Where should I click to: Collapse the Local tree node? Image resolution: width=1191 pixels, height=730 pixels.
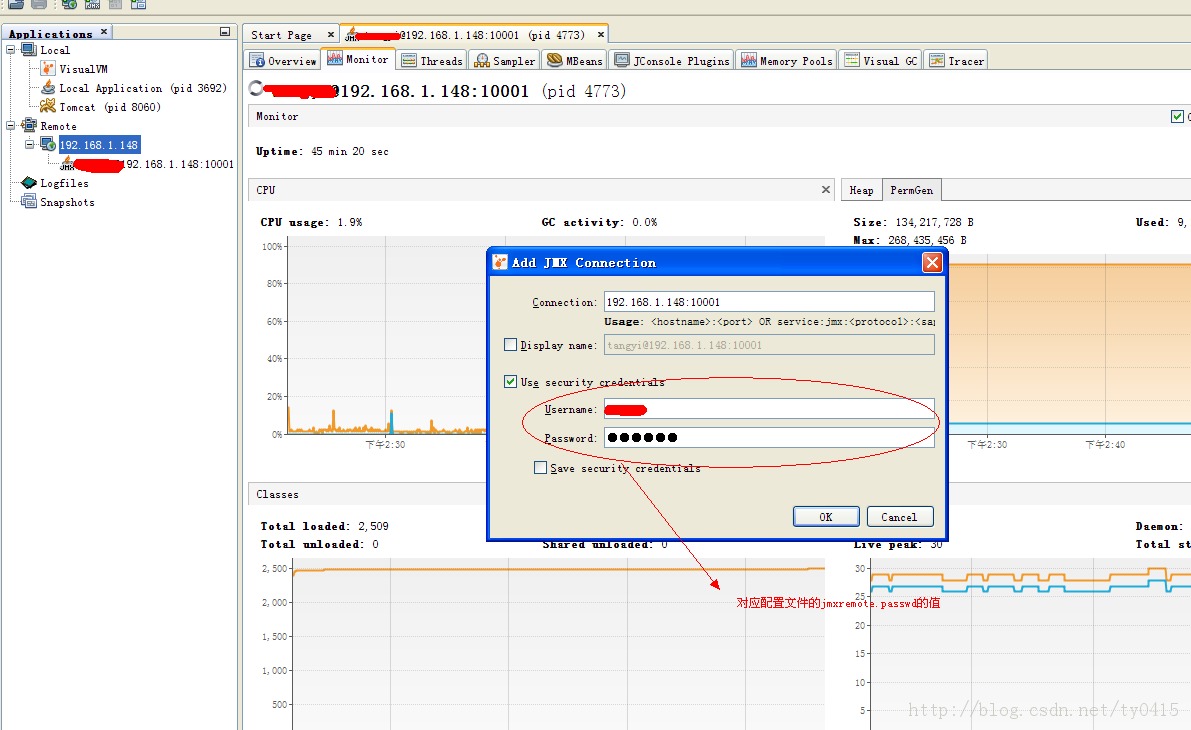(x=11, y=50)
